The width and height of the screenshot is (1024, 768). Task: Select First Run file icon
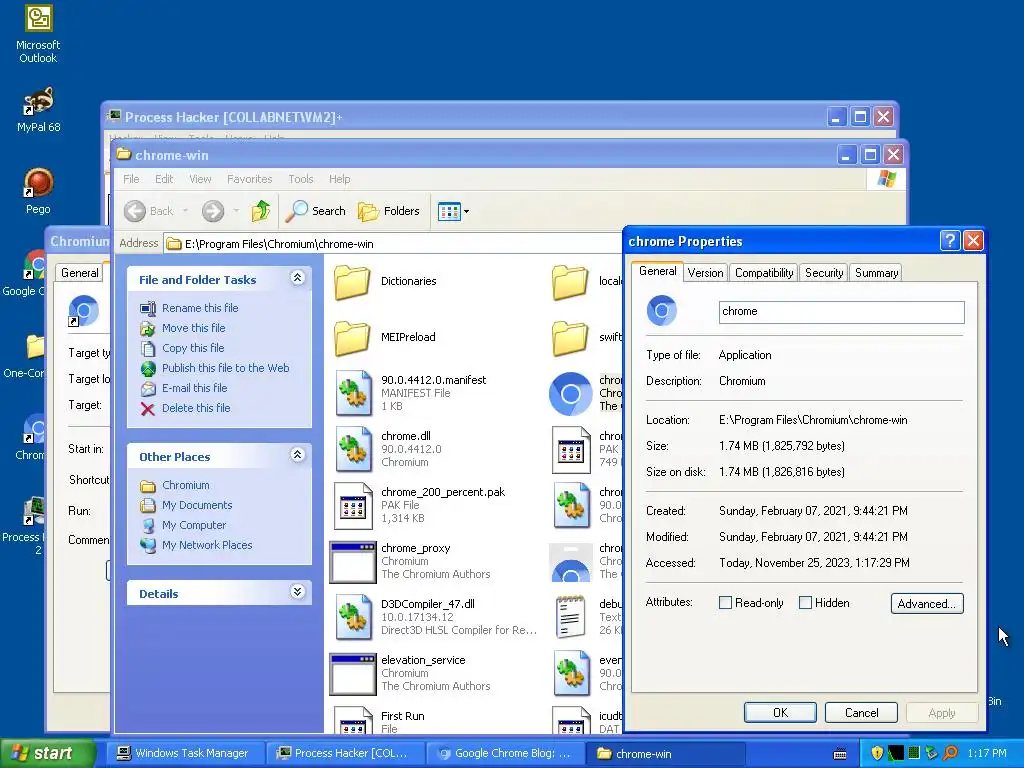(x=353, y=720)
